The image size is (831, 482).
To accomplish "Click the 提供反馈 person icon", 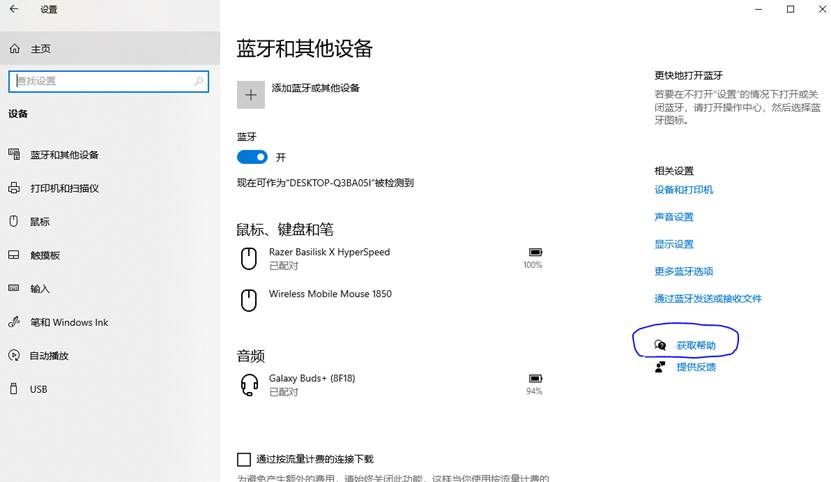I will pyautogui.click(x=660, y=367).
